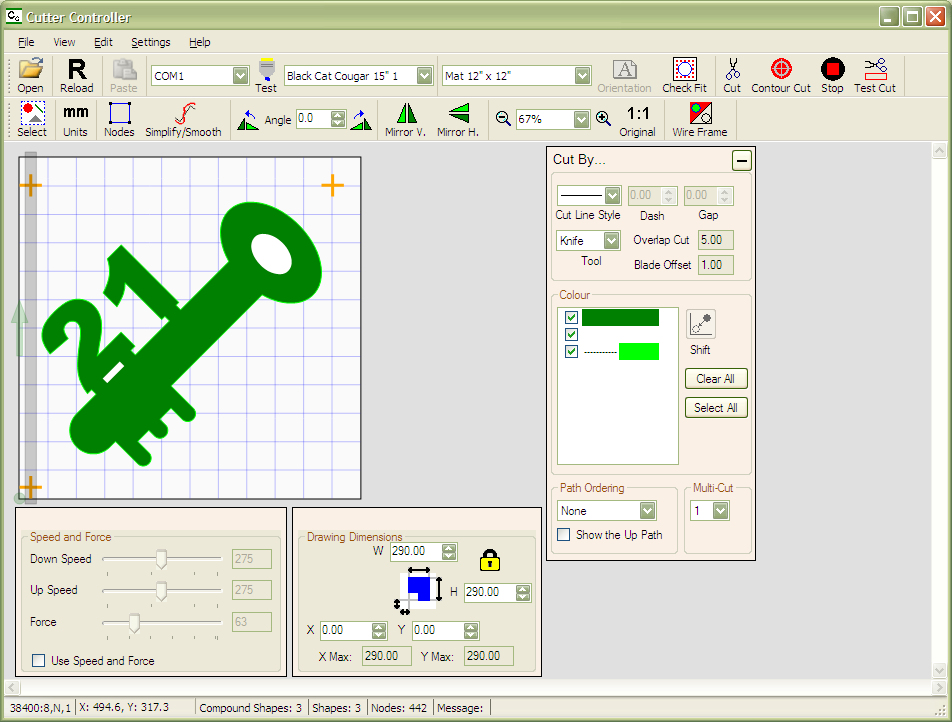Open the Knife tool dropdown

coord(611,241)
